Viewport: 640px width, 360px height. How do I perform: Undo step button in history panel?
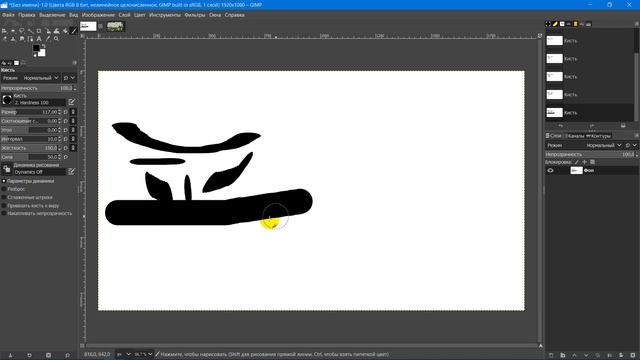(x=560, y=126)
